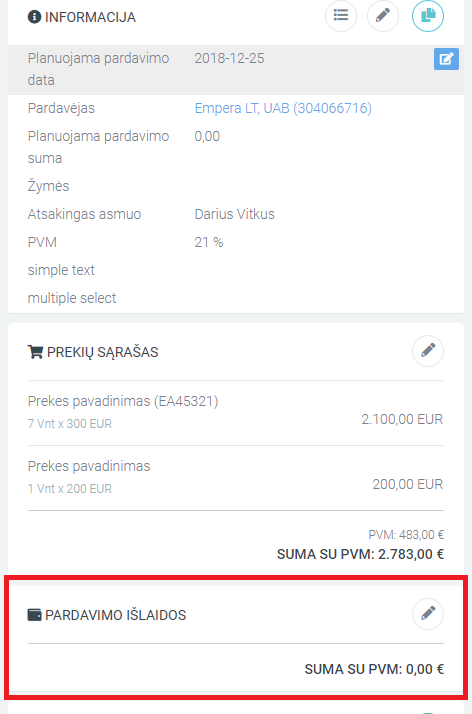Click the teal copy icon in Informacija header
The image size is (472, 714).
(x=428, y=16)
